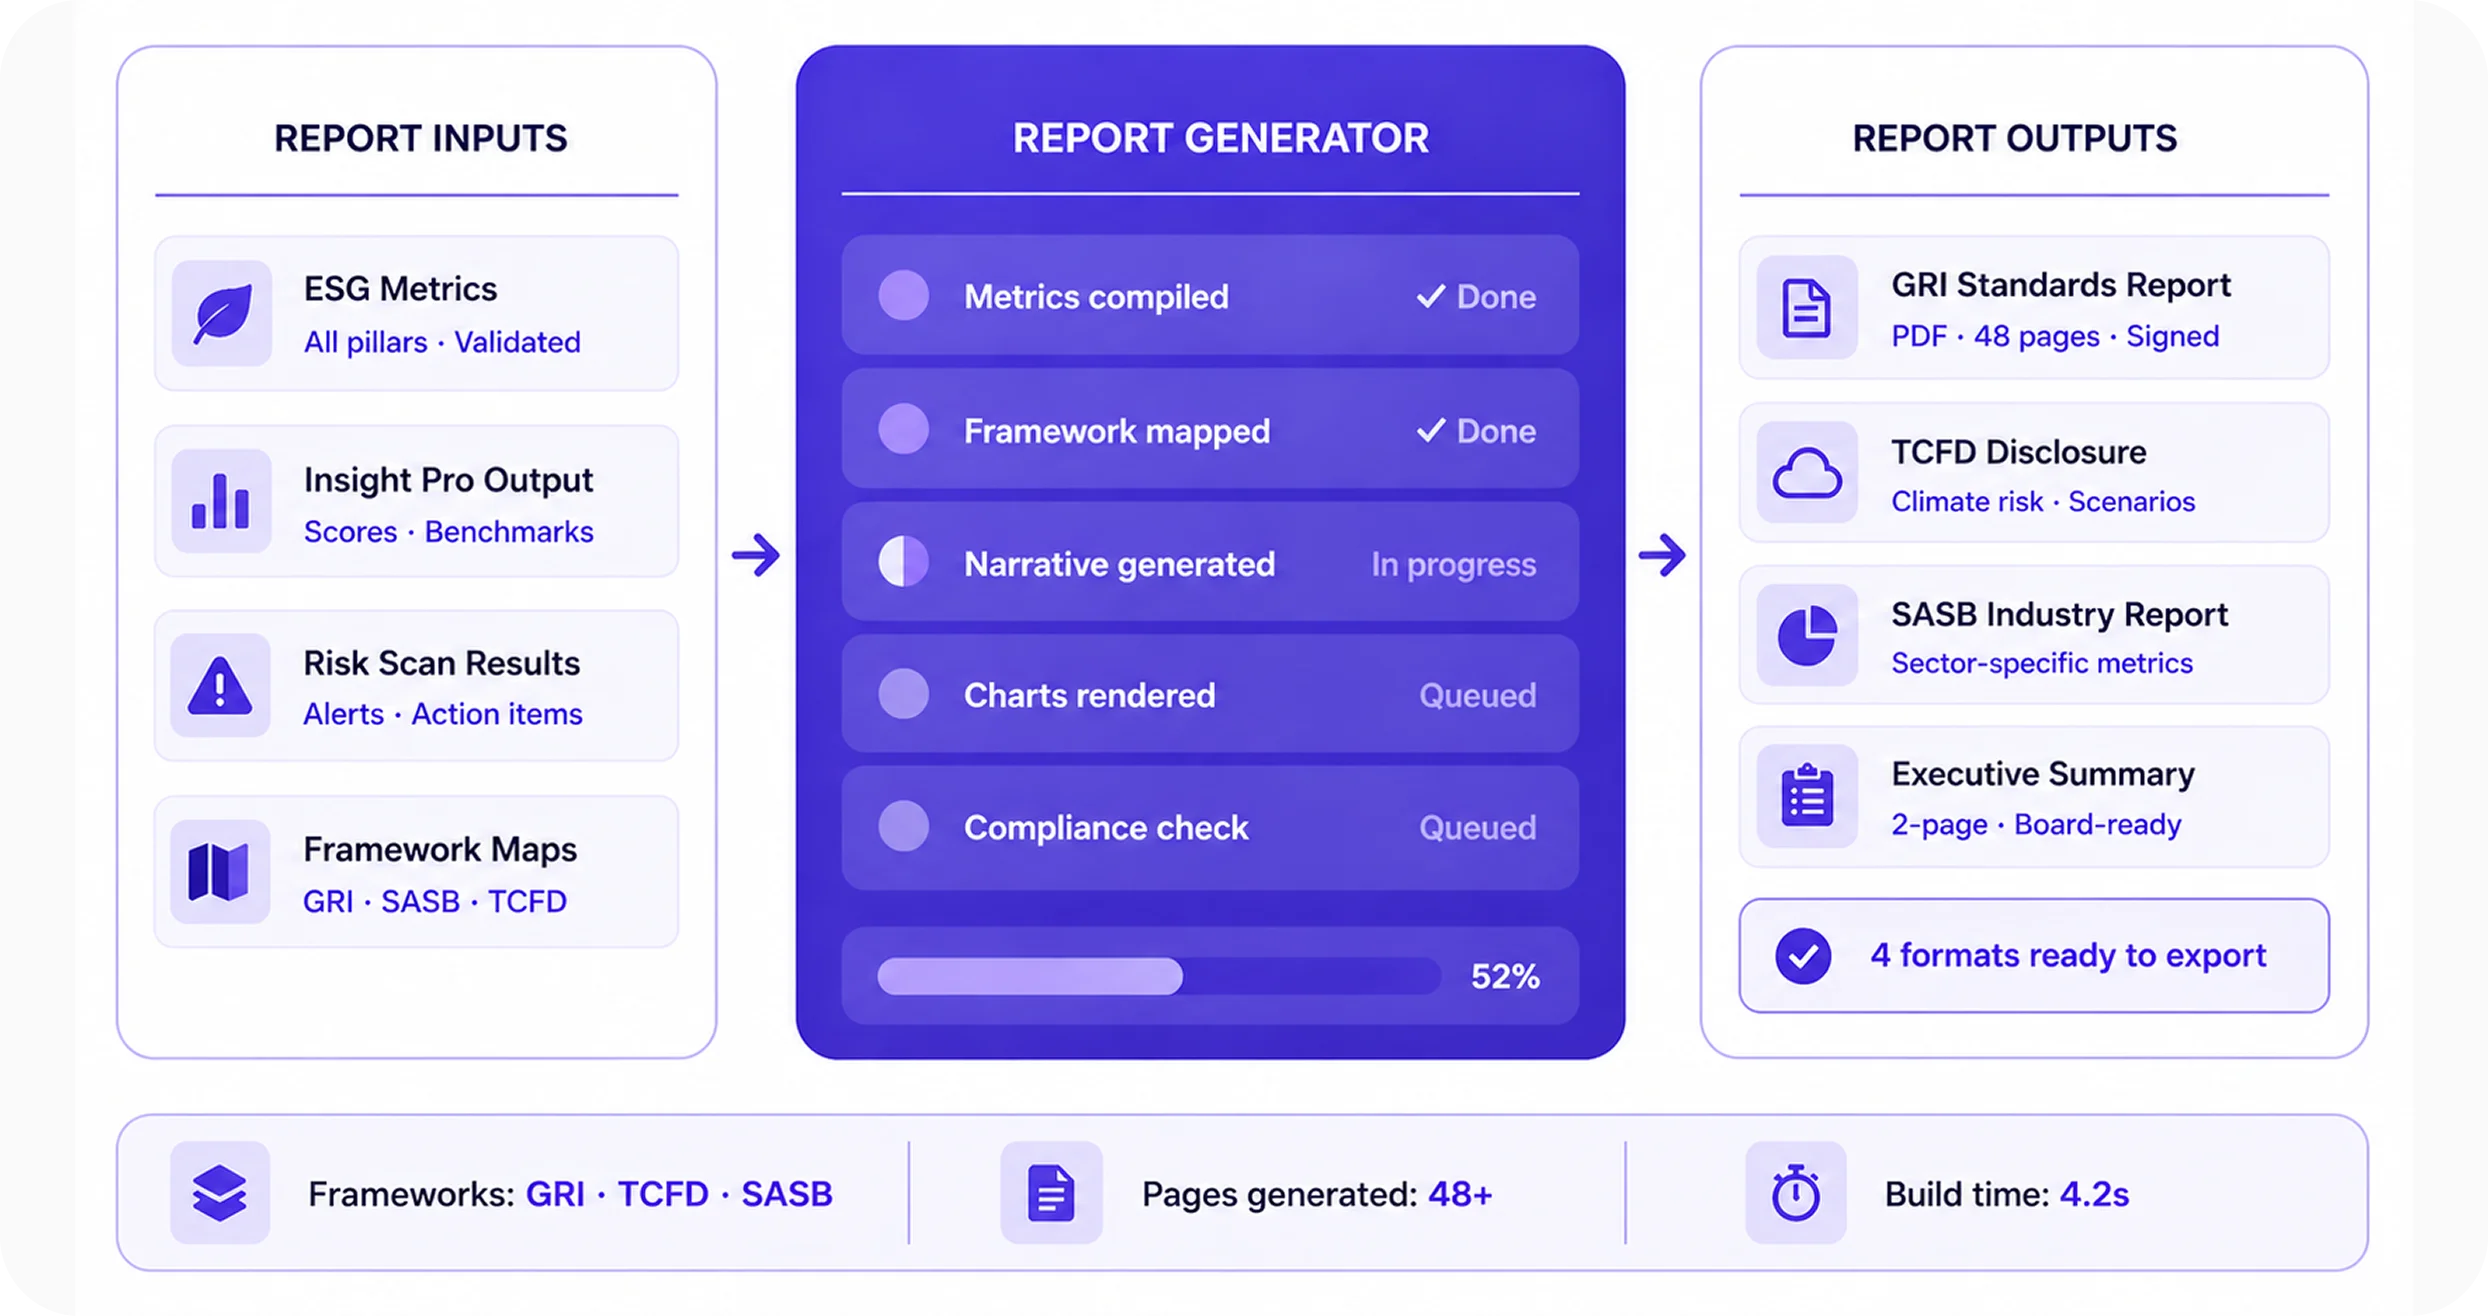Viewport: 2488px width, 1316px height.
Task: Click the TCFD Disclosure cloud icon
Action: pos(1807,473)
